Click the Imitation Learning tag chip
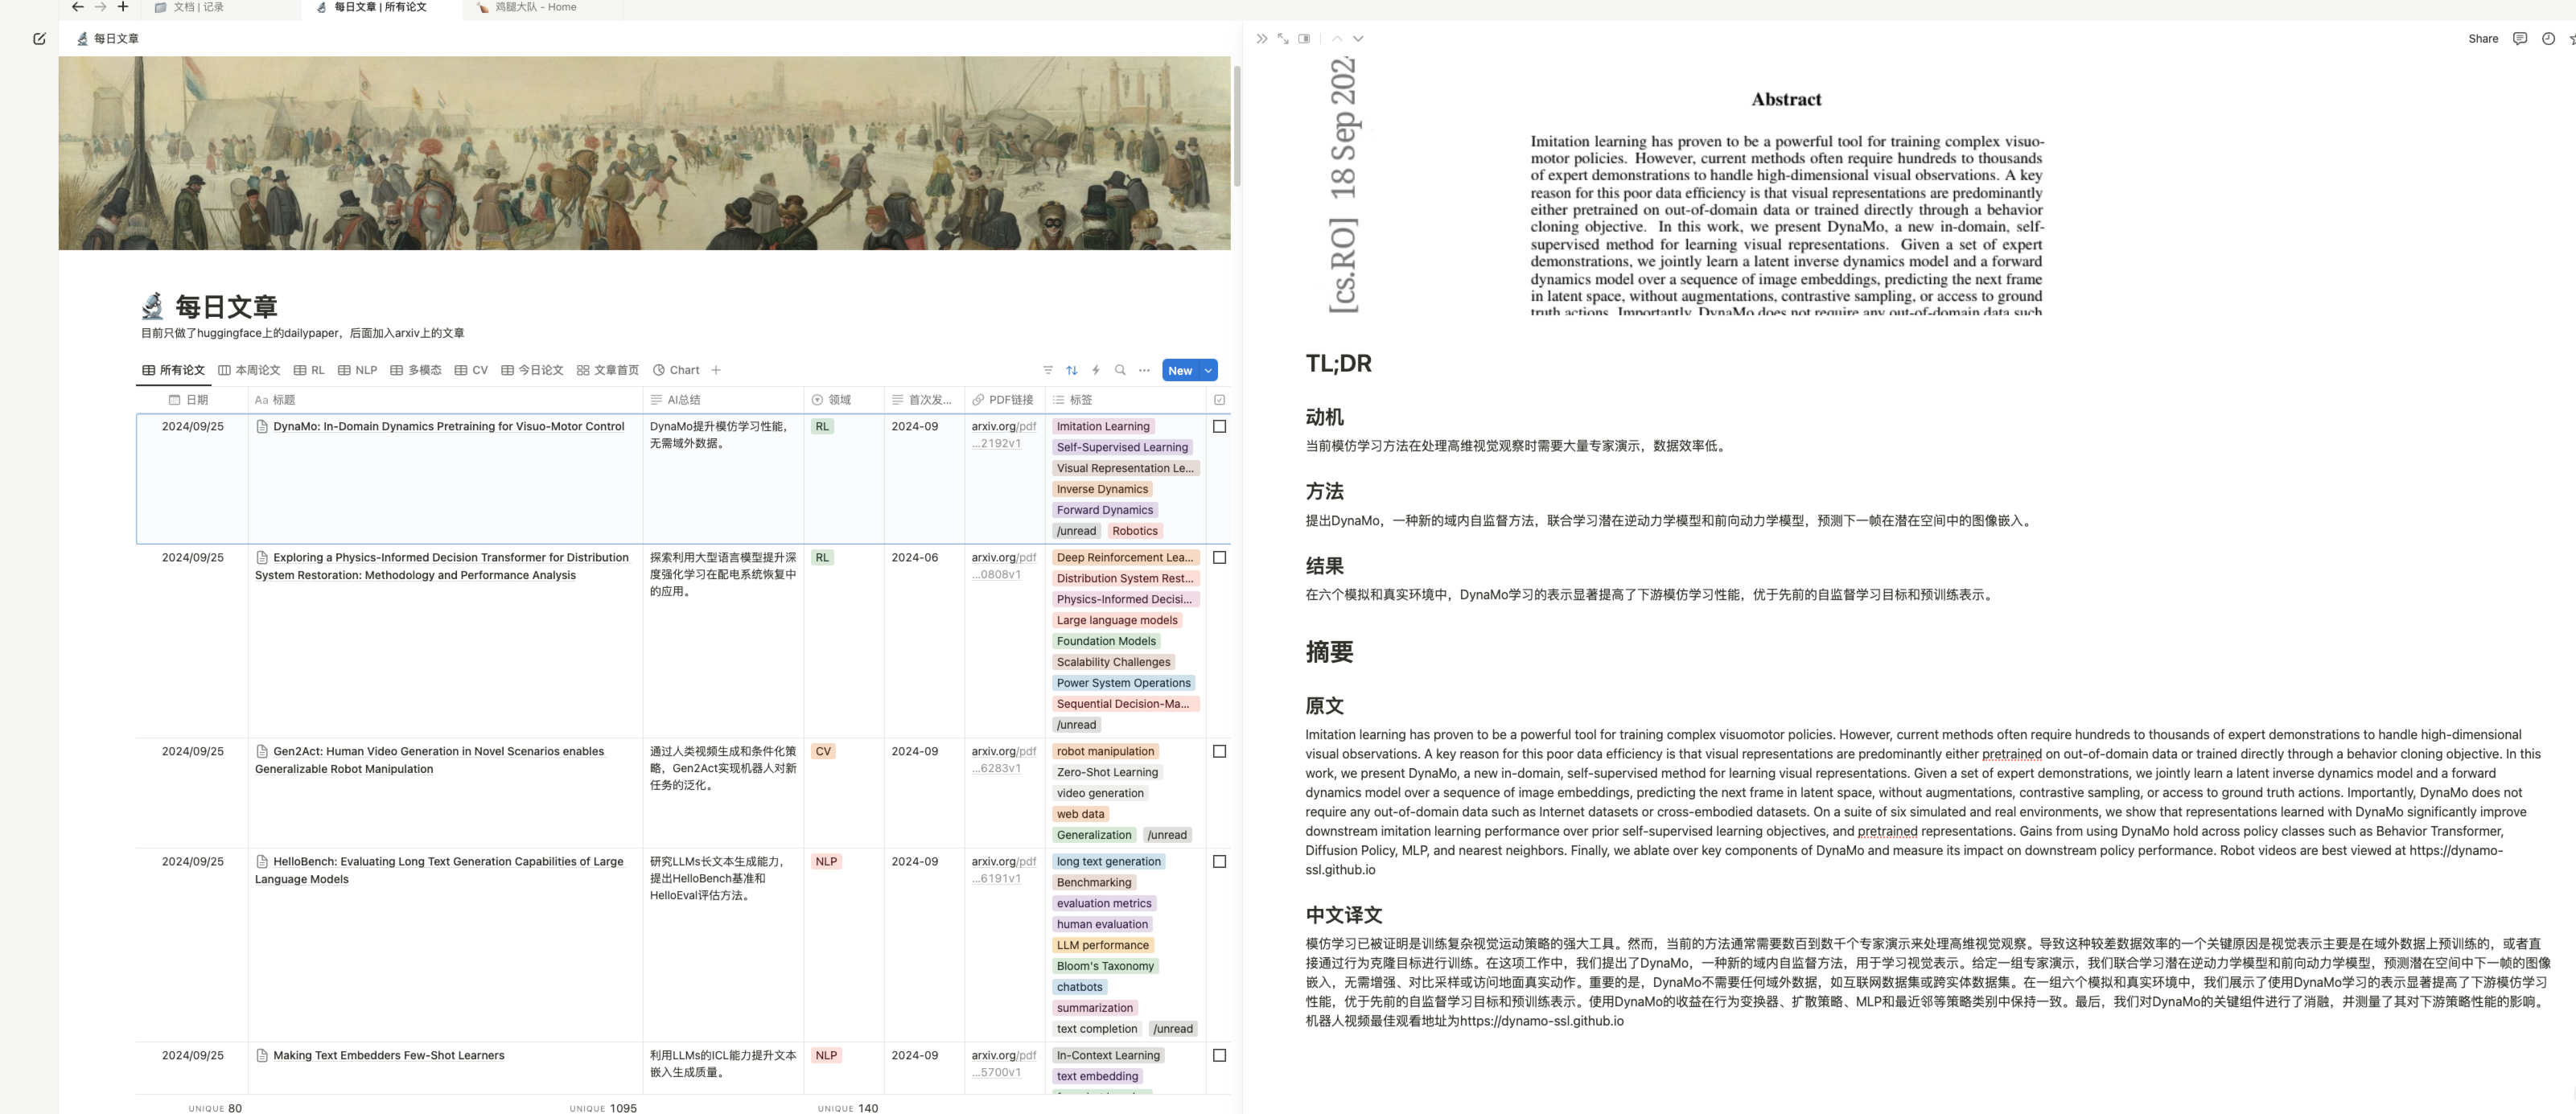The image size is (2576, 1114). 1103,426
